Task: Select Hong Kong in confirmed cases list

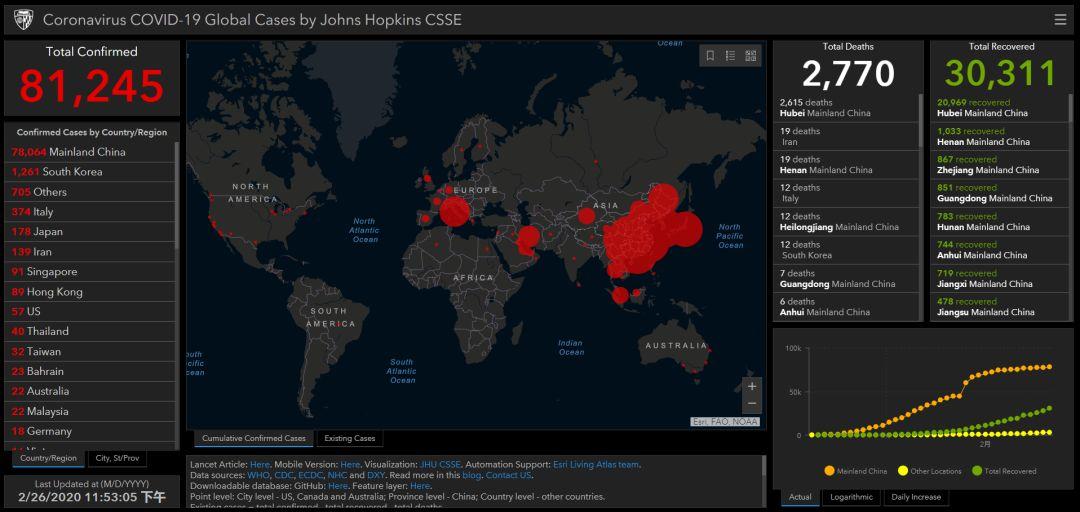Action: point(91,291)
